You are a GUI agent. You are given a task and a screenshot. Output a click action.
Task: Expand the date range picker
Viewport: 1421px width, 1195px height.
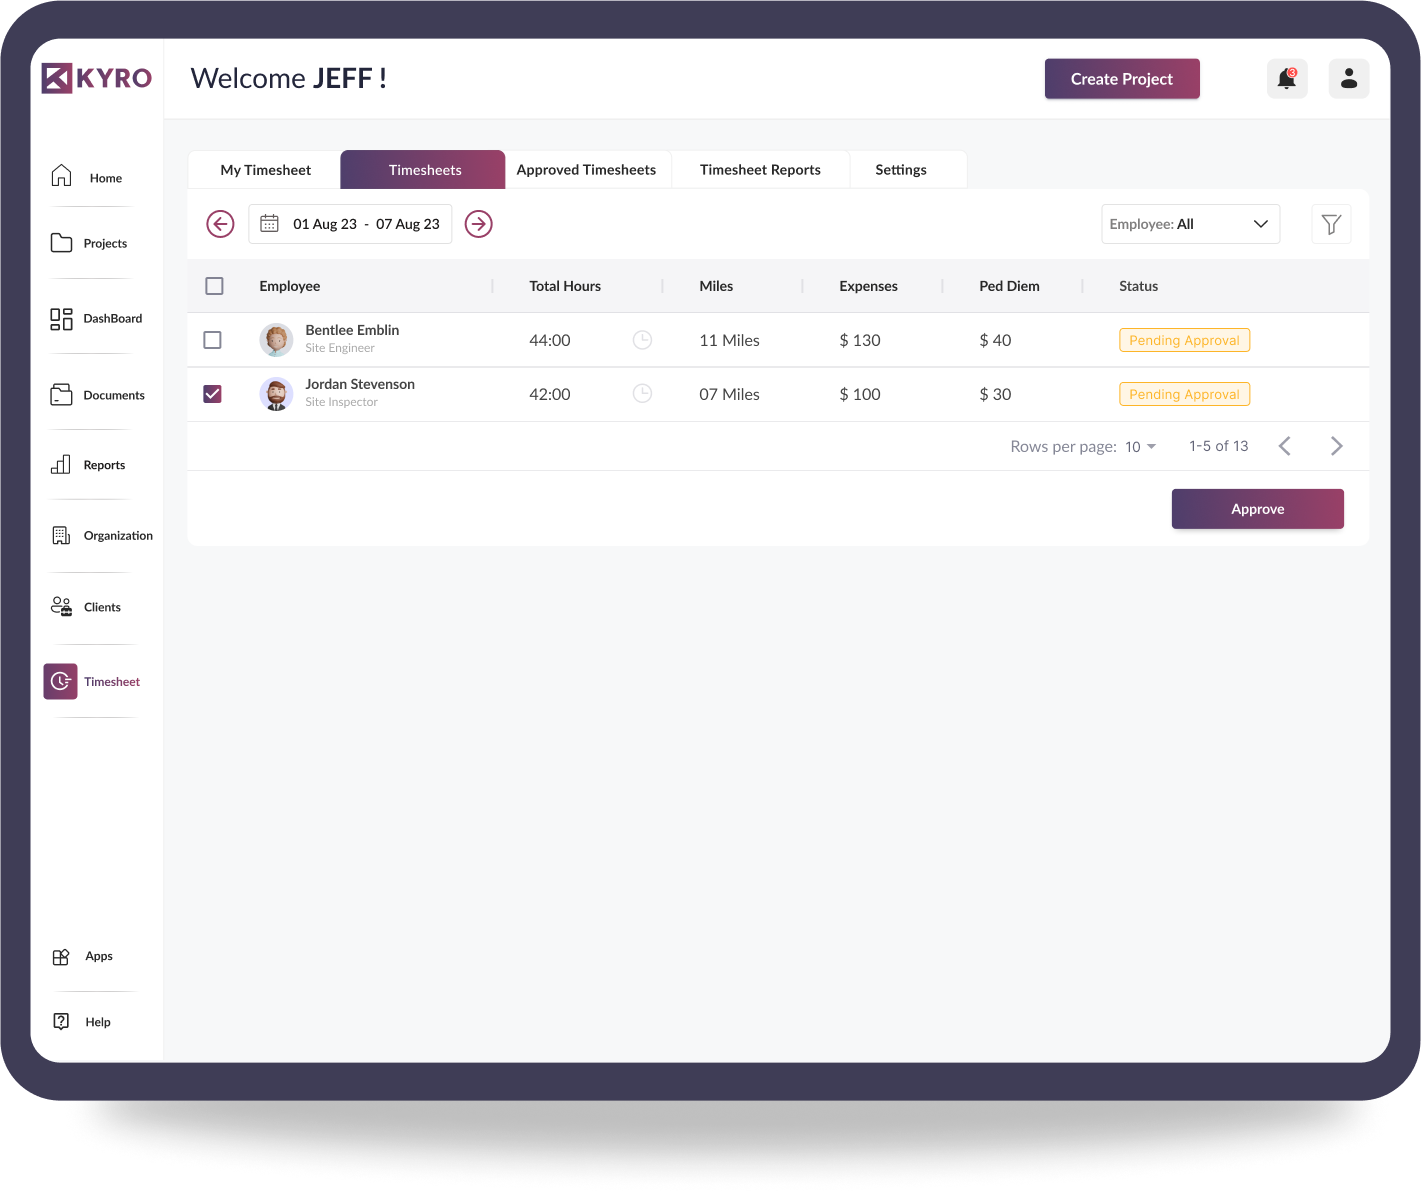(350, 223)
